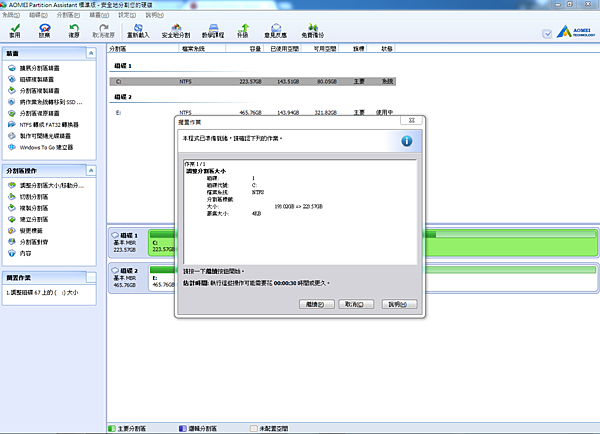This screenshot has height=434, width=600.
Task: Click the Free Space (可用空間) column header
Action: tap(320, 49)
